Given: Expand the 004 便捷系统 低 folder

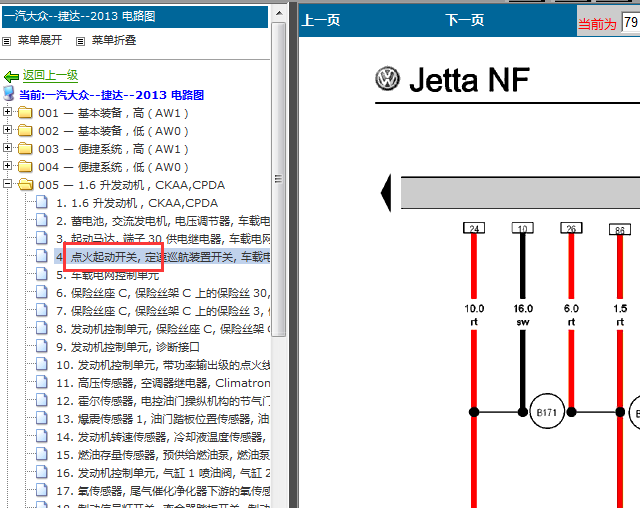Looking at the screenshot, I should (x=7, y=165).
